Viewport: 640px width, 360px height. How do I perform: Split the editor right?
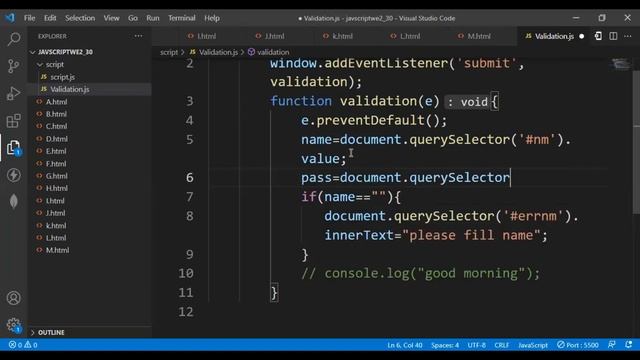click(x=613, y=36)
